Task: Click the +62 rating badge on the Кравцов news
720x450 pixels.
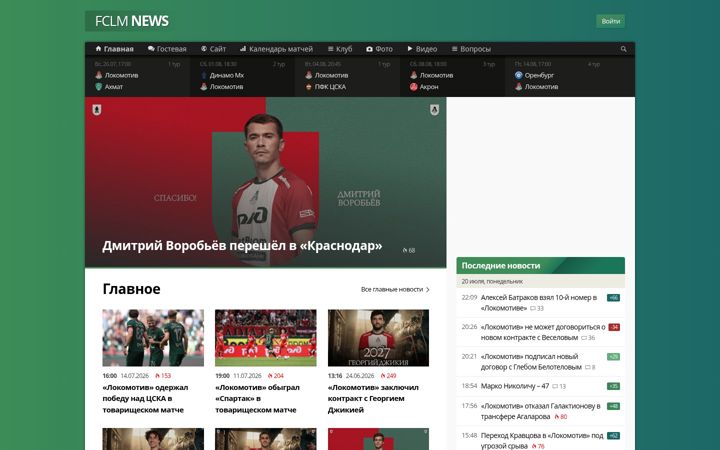Action: pyautogui.click(x=613, y=436)
